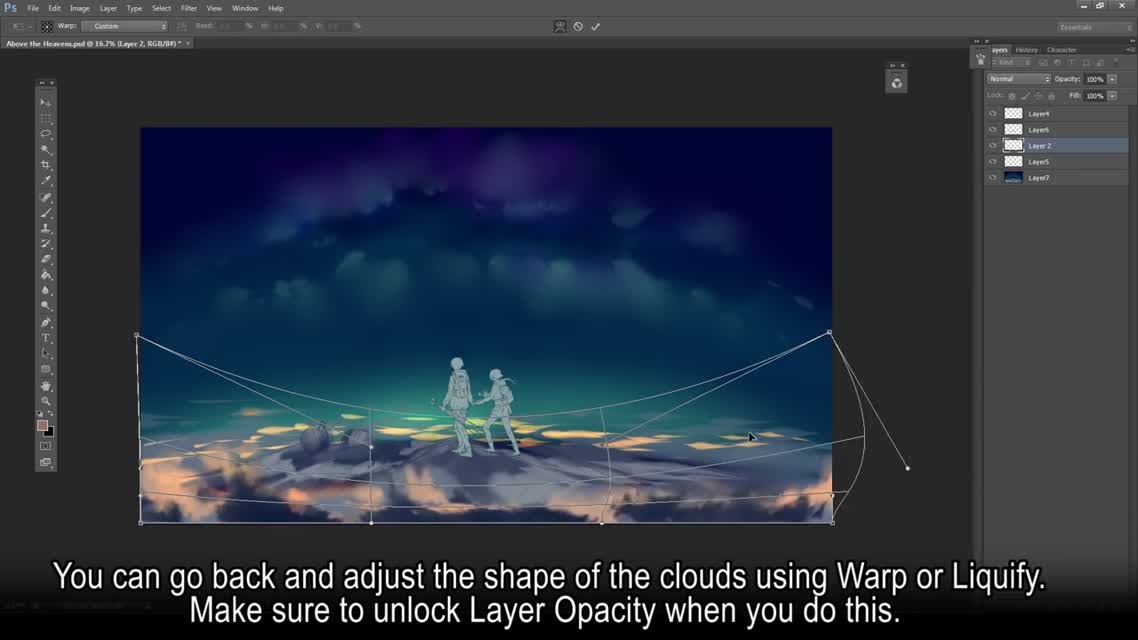Swap foreground and background colors
Screen dimensions: 1138x640
[x=51, y=414]
